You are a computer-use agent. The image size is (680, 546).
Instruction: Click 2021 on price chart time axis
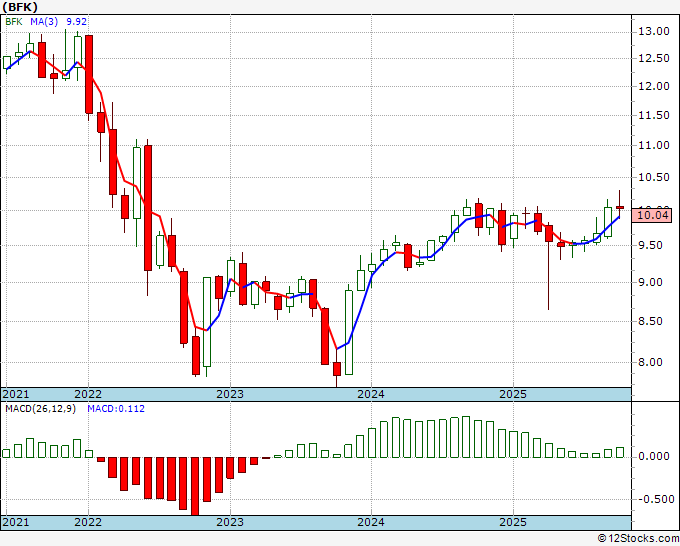click(x=16, y=394)
